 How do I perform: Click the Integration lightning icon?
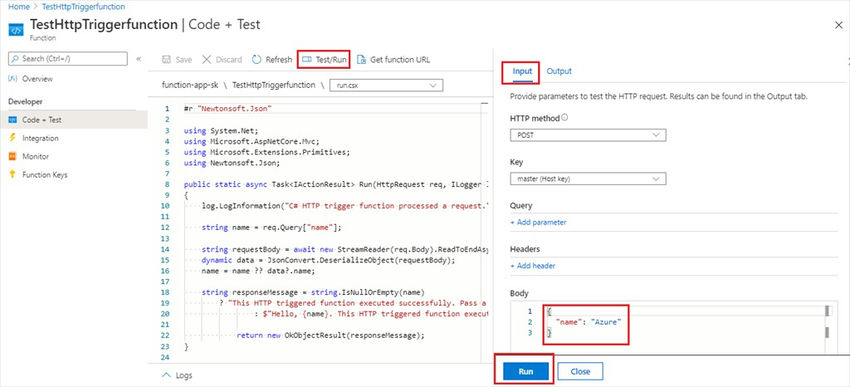(13, 138)
